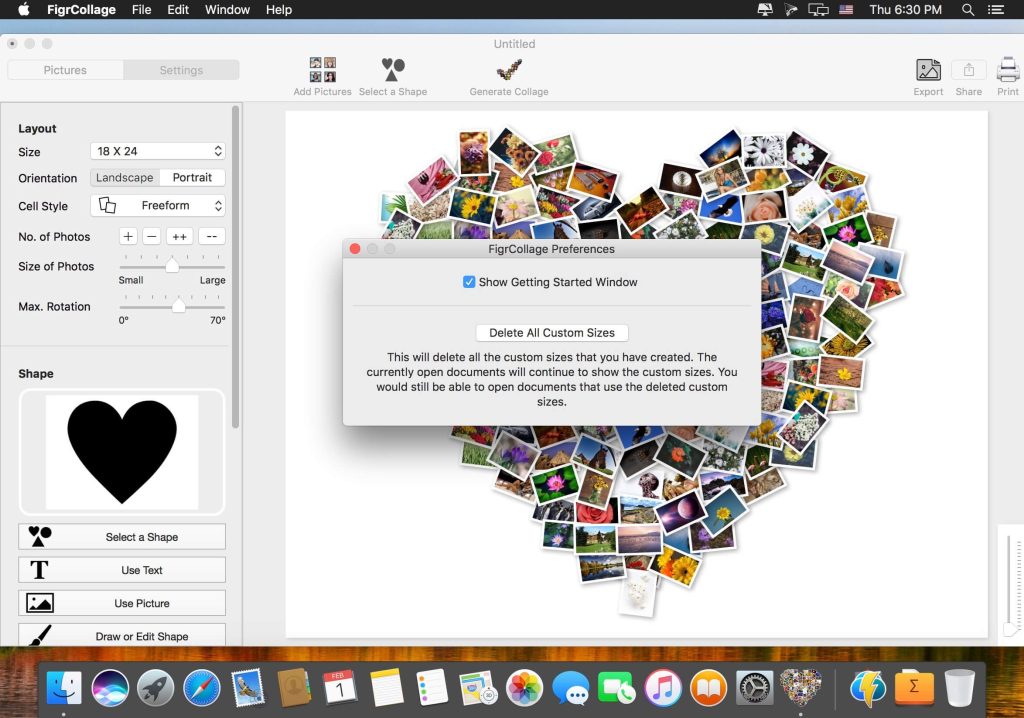Viewport: 1024px width, 718px height.
Task: Set orientation to Portrait
Action: [x=192, y=178]
